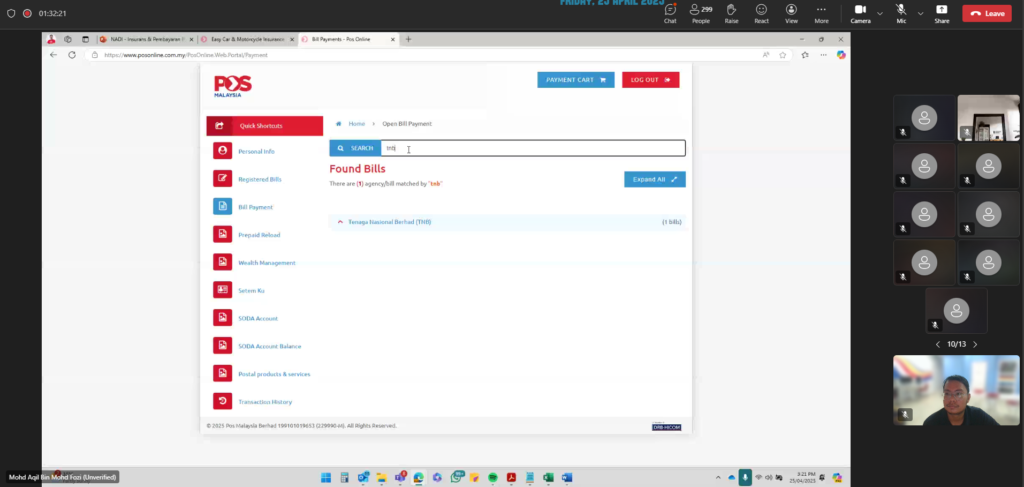1024x487 pixels.
Task: Open Postal products & services
Action: click(274, 374)
